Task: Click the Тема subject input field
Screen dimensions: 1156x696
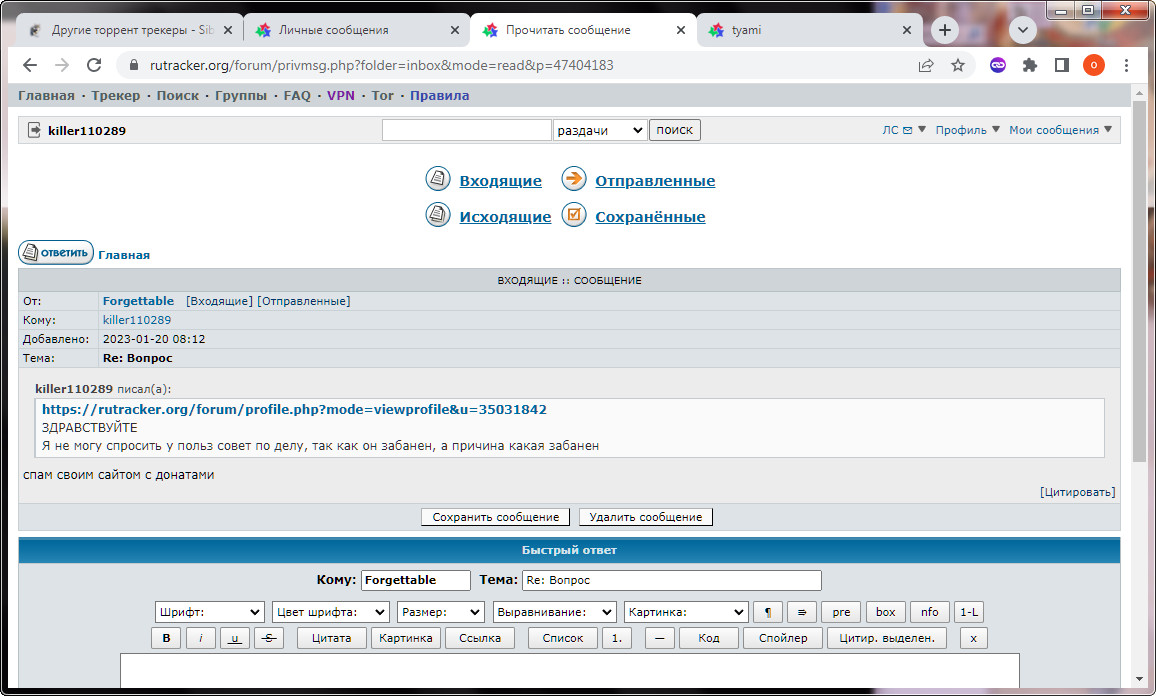Action: tap(671, 580)
